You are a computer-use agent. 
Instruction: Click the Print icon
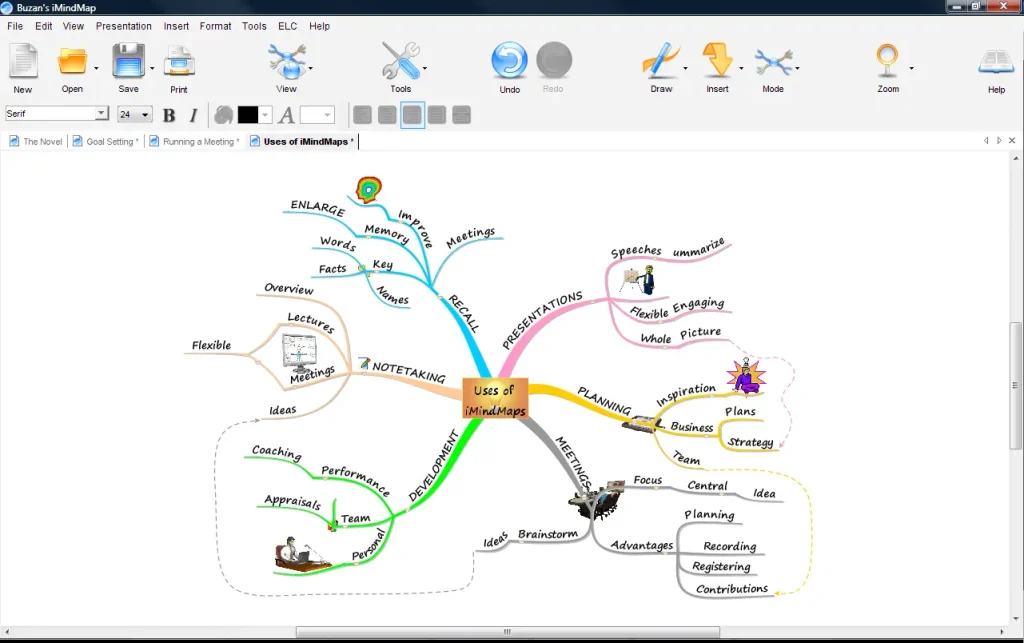pos(179,63)
